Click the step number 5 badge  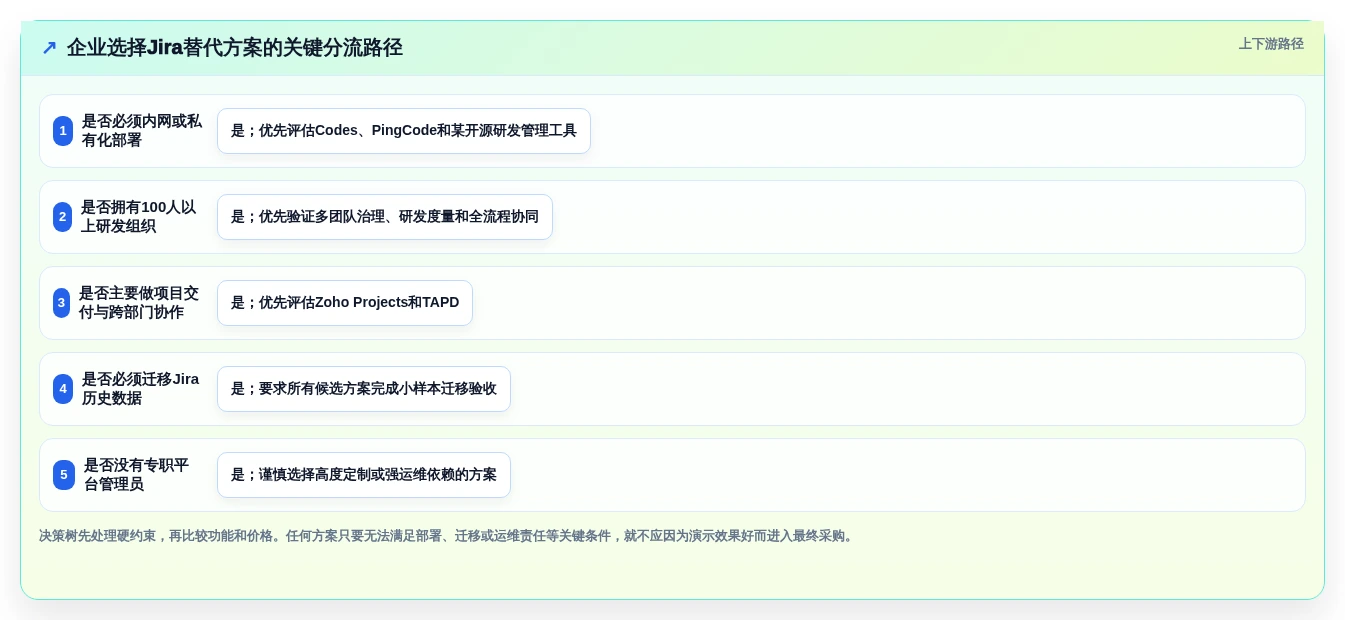[x=64, y=475]
